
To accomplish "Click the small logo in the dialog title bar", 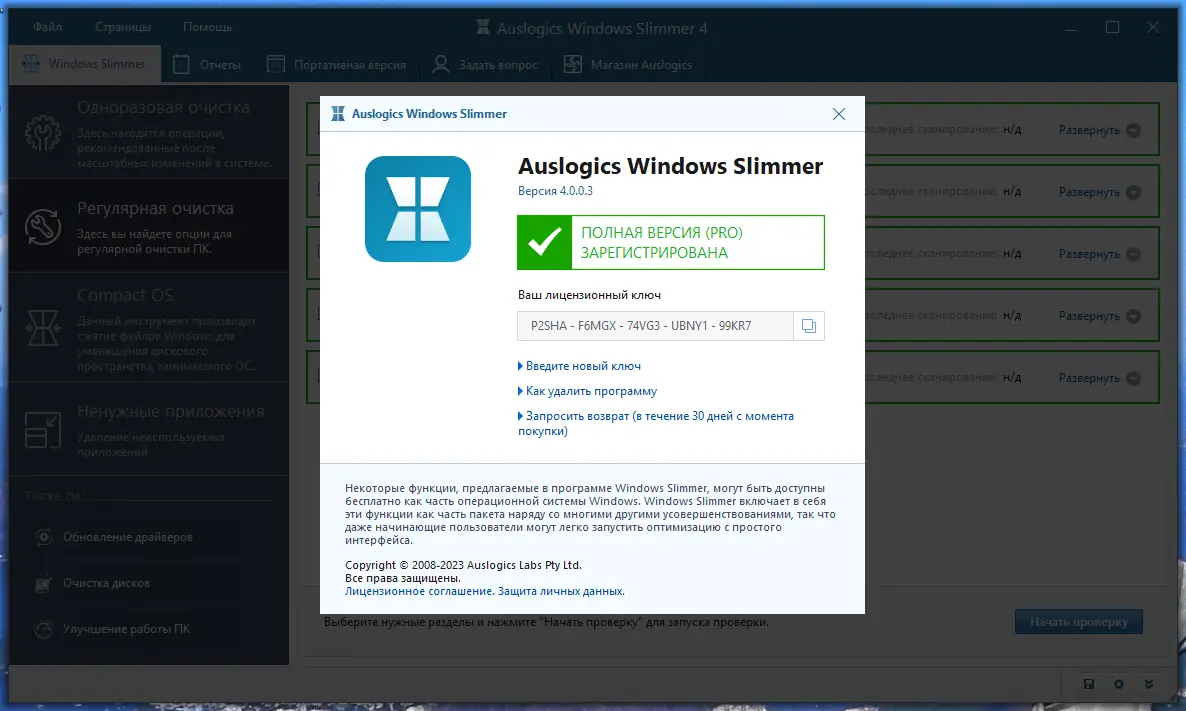I will [338, 114].
